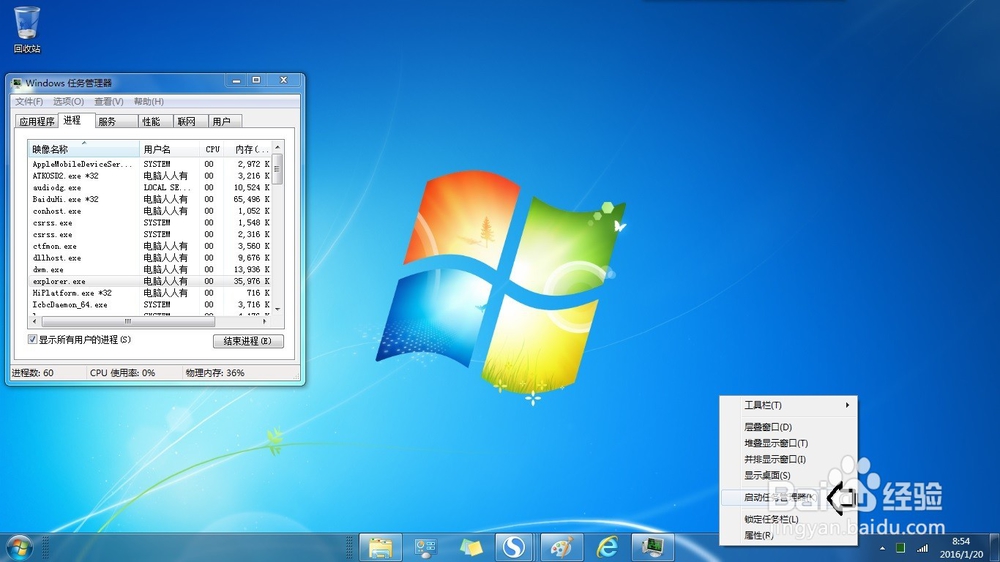1000x562 pixels.
Task: Select the conhost.exe process
Action: [150, 211]
